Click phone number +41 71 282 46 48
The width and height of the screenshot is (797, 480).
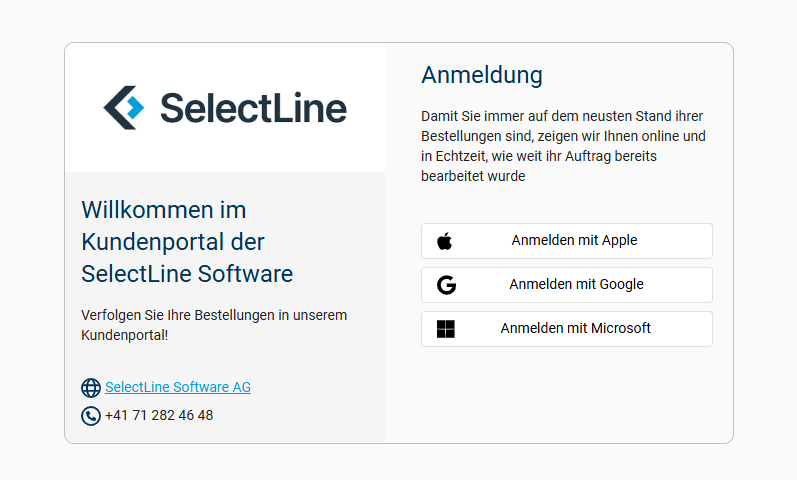click(x=159, y=415)
